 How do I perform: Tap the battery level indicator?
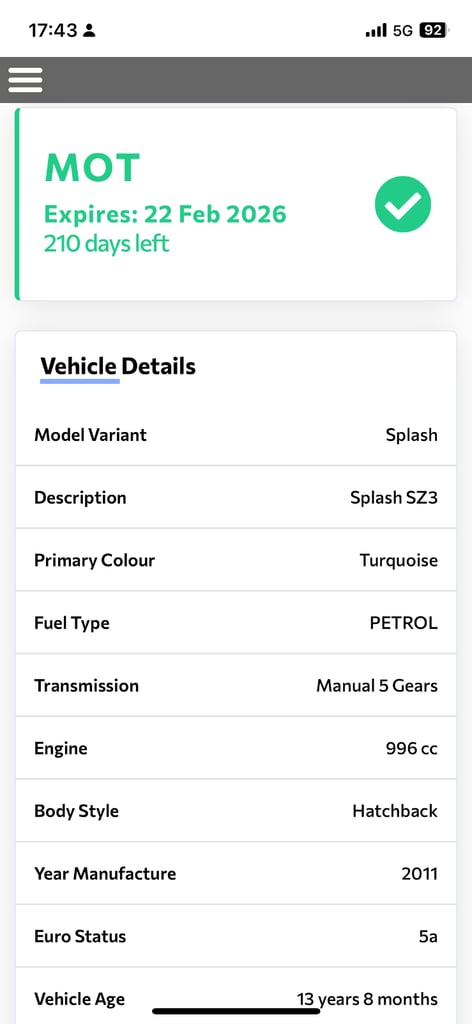433,31
